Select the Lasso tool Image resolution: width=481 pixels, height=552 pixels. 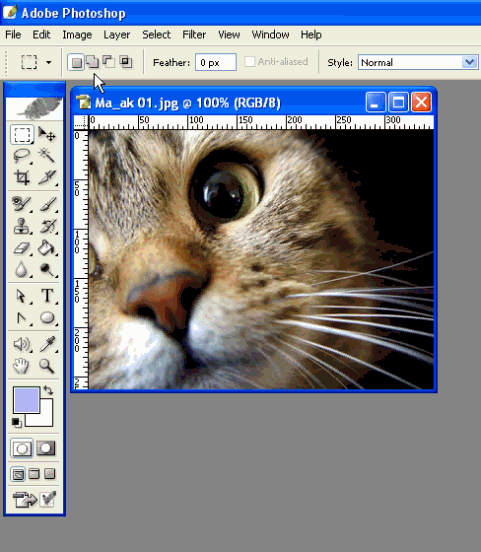22,156
